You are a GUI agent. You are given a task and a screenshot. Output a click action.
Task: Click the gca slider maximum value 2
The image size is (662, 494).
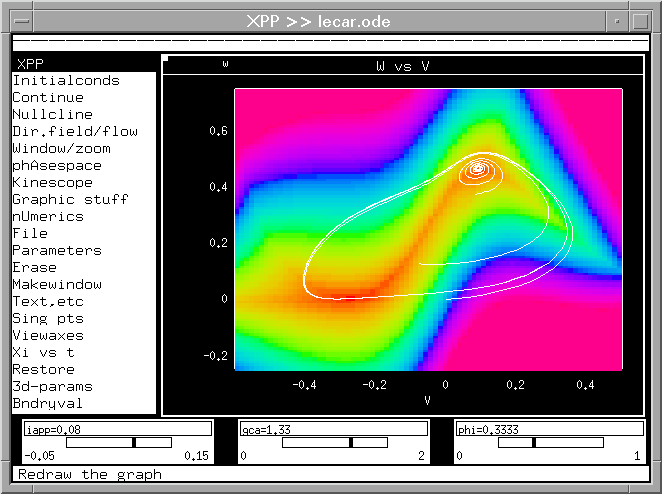pos(421,456)
